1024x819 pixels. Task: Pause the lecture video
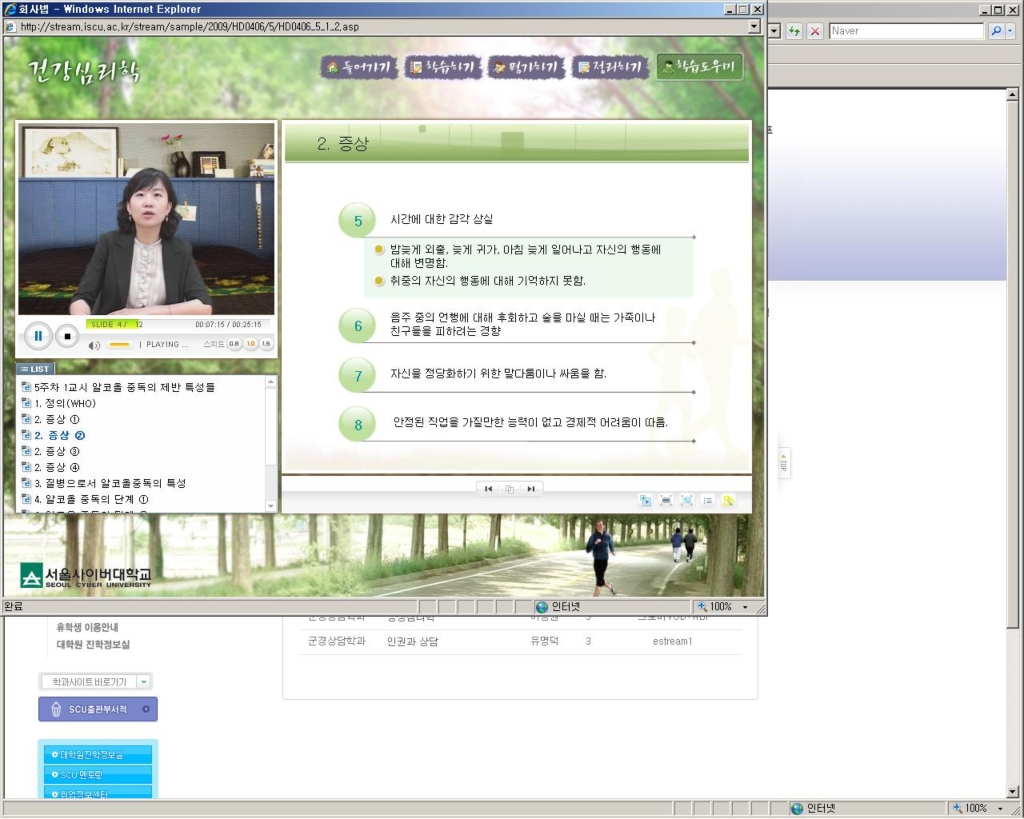pos(38,336)
